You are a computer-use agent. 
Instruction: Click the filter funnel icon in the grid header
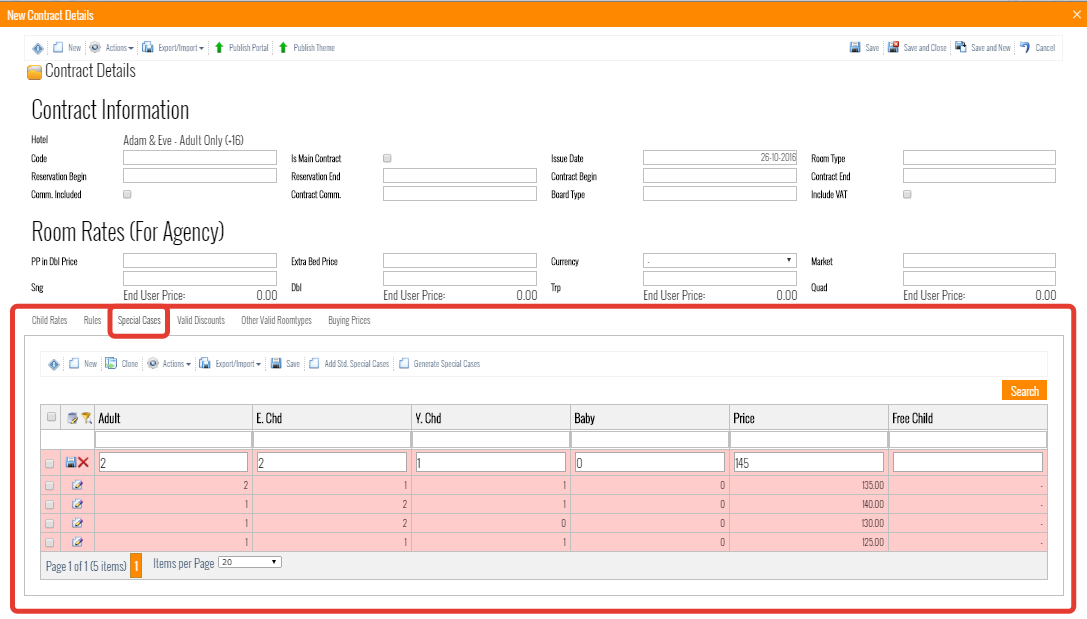coord(86,418)
